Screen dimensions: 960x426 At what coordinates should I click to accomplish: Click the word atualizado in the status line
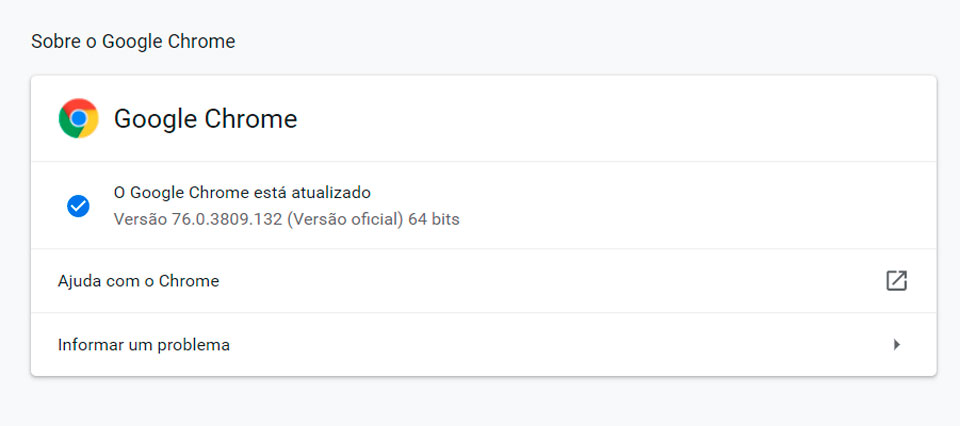point(330,193)
